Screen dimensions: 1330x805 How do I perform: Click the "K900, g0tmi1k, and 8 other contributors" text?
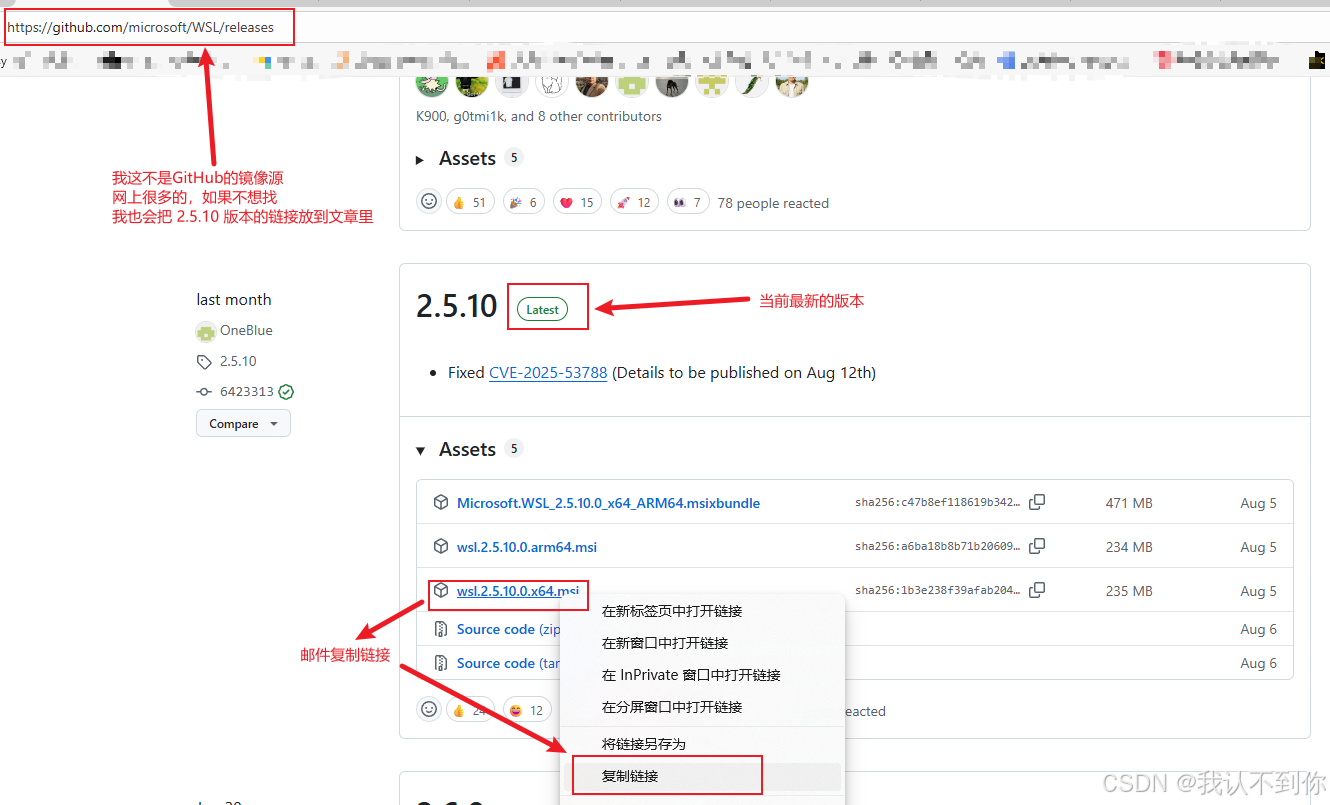(x=539, y=116)
